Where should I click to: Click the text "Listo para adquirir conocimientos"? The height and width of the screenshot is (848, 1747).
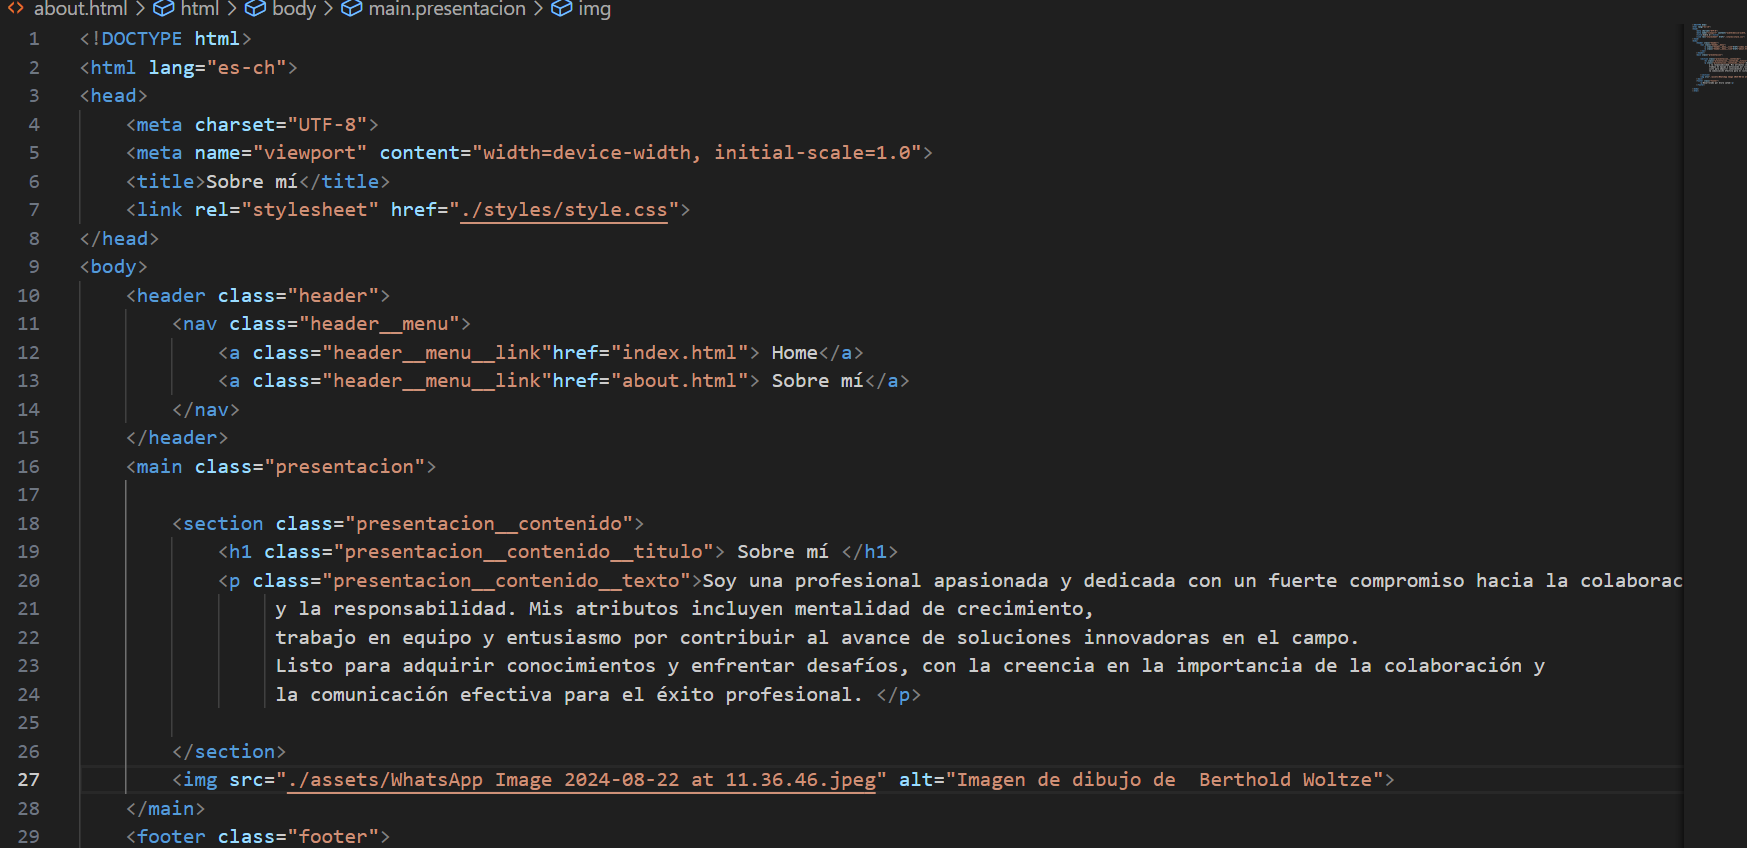tap(466, 666)
